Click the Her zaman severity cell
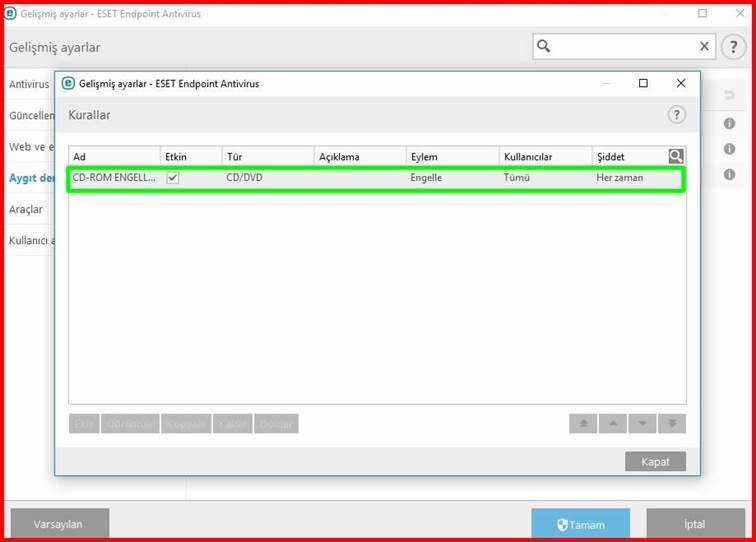The image size is (756, 542). (x=620, y=177)
